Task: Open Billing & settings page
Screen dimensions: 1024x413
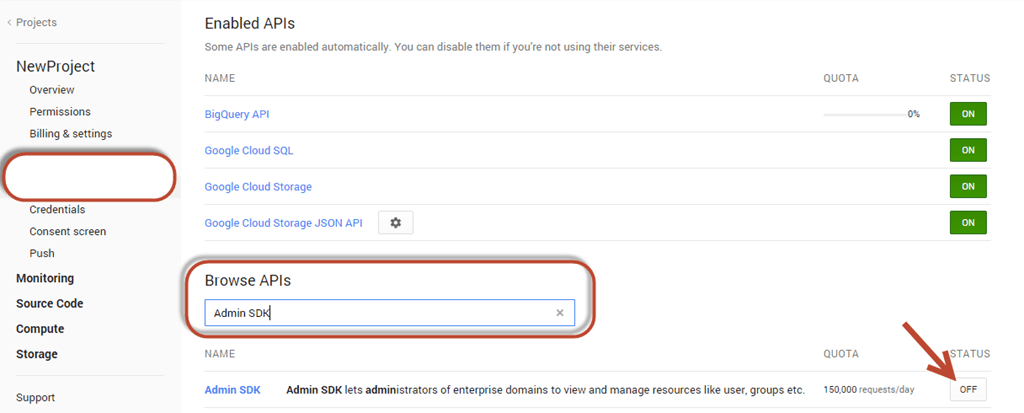Action: point(71,133)
